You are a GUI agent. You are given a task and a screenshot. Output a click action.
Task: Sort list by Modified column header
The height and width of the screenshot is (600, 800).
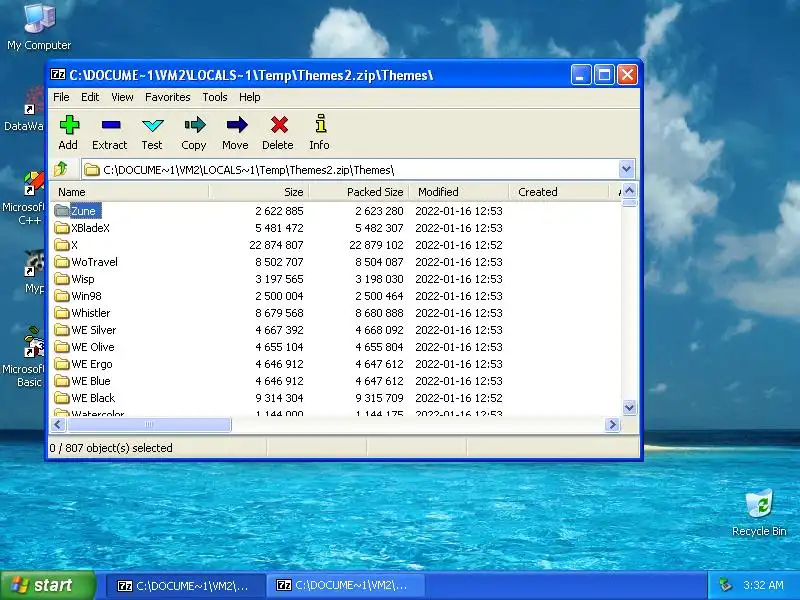tap(459, 192)
